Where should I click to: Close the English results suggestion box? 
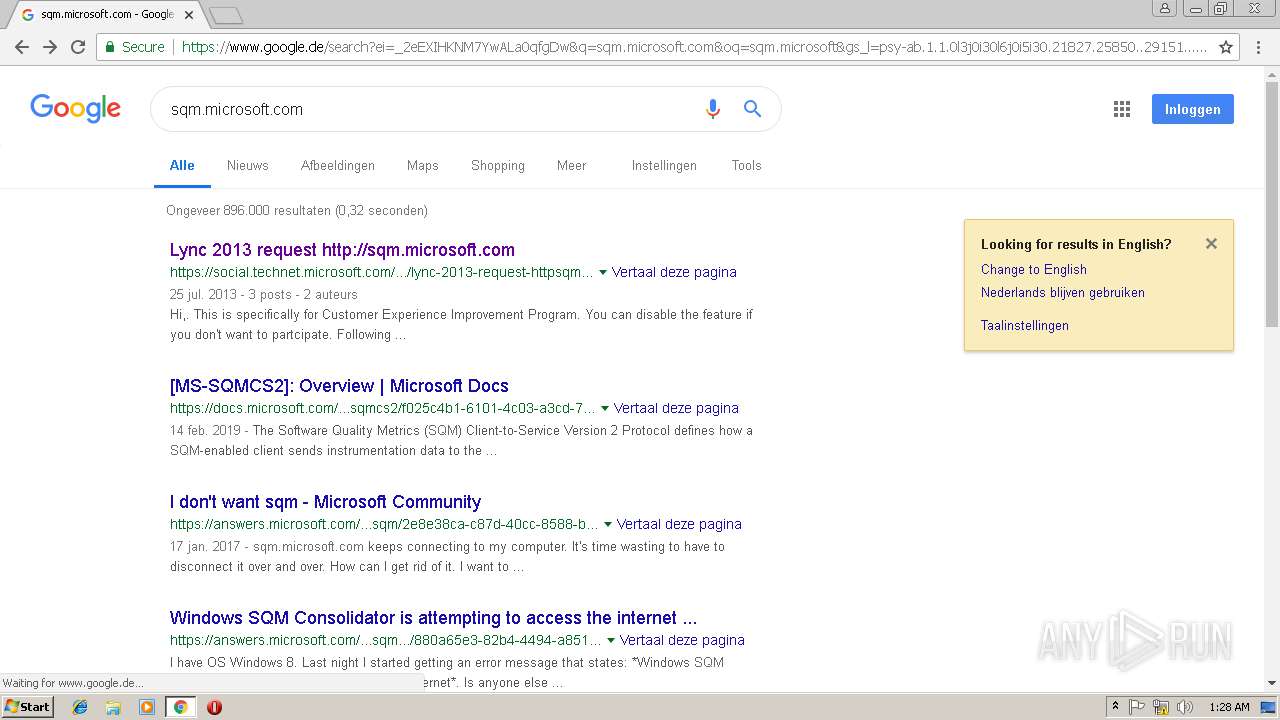point(1211,243)
